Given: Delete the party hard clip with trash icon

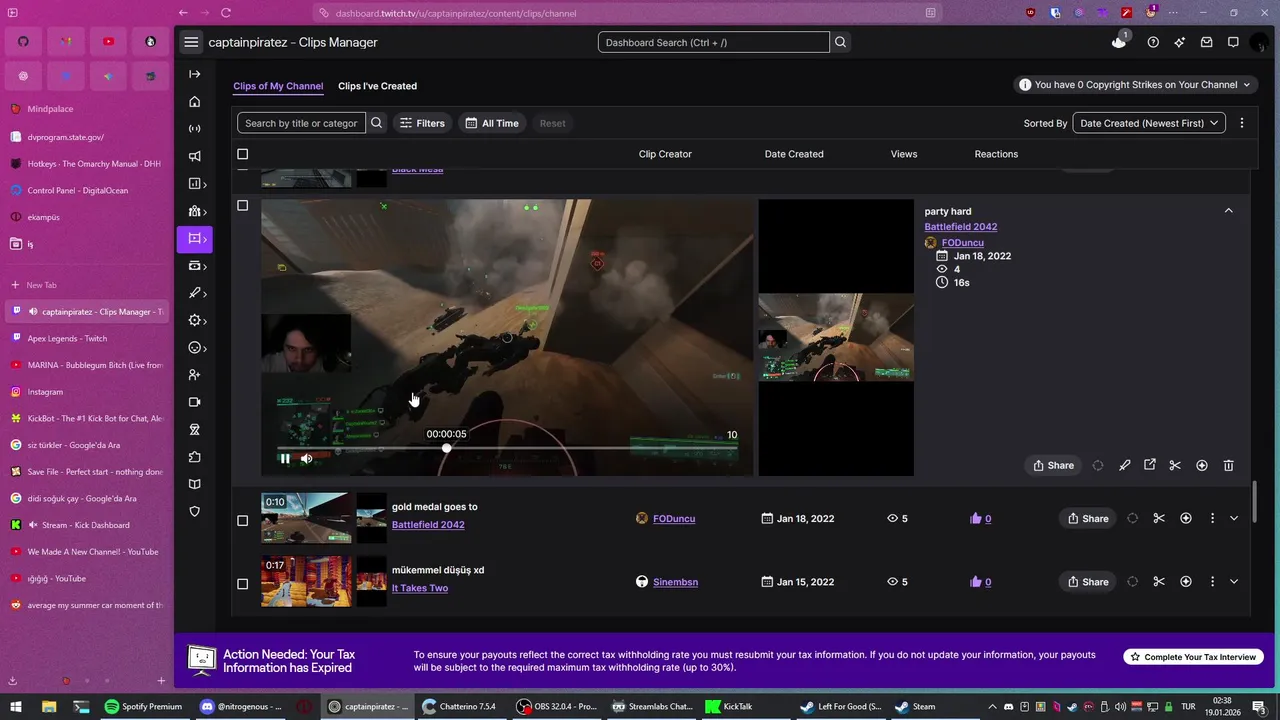Looking at the screenshot, I should [1229, 465].
